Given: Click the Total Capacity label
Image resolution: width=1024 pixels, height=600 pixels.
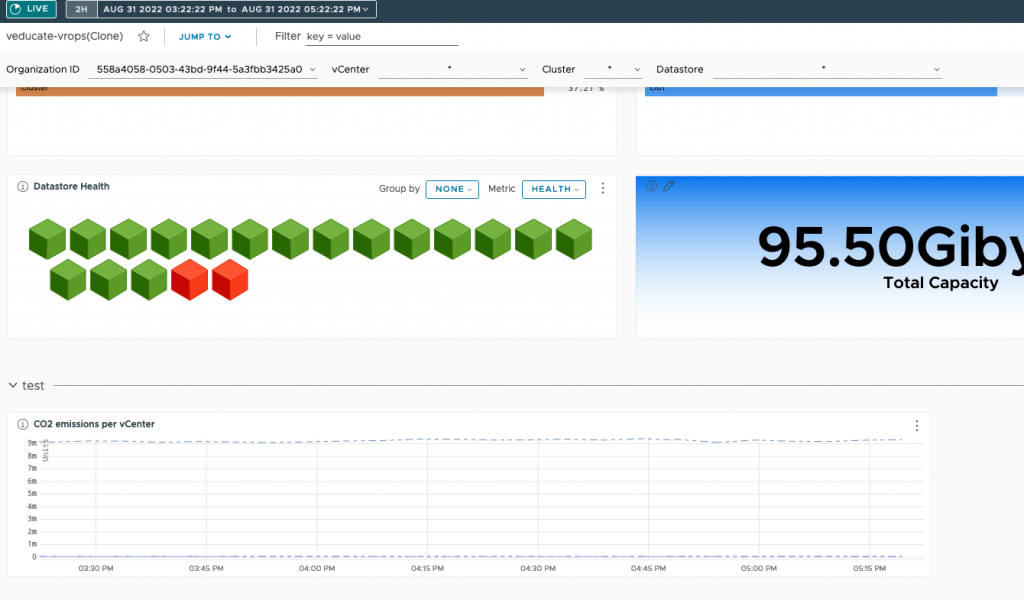Looking at the screenshot, I should pyautogui.click(x=940, y=283).
